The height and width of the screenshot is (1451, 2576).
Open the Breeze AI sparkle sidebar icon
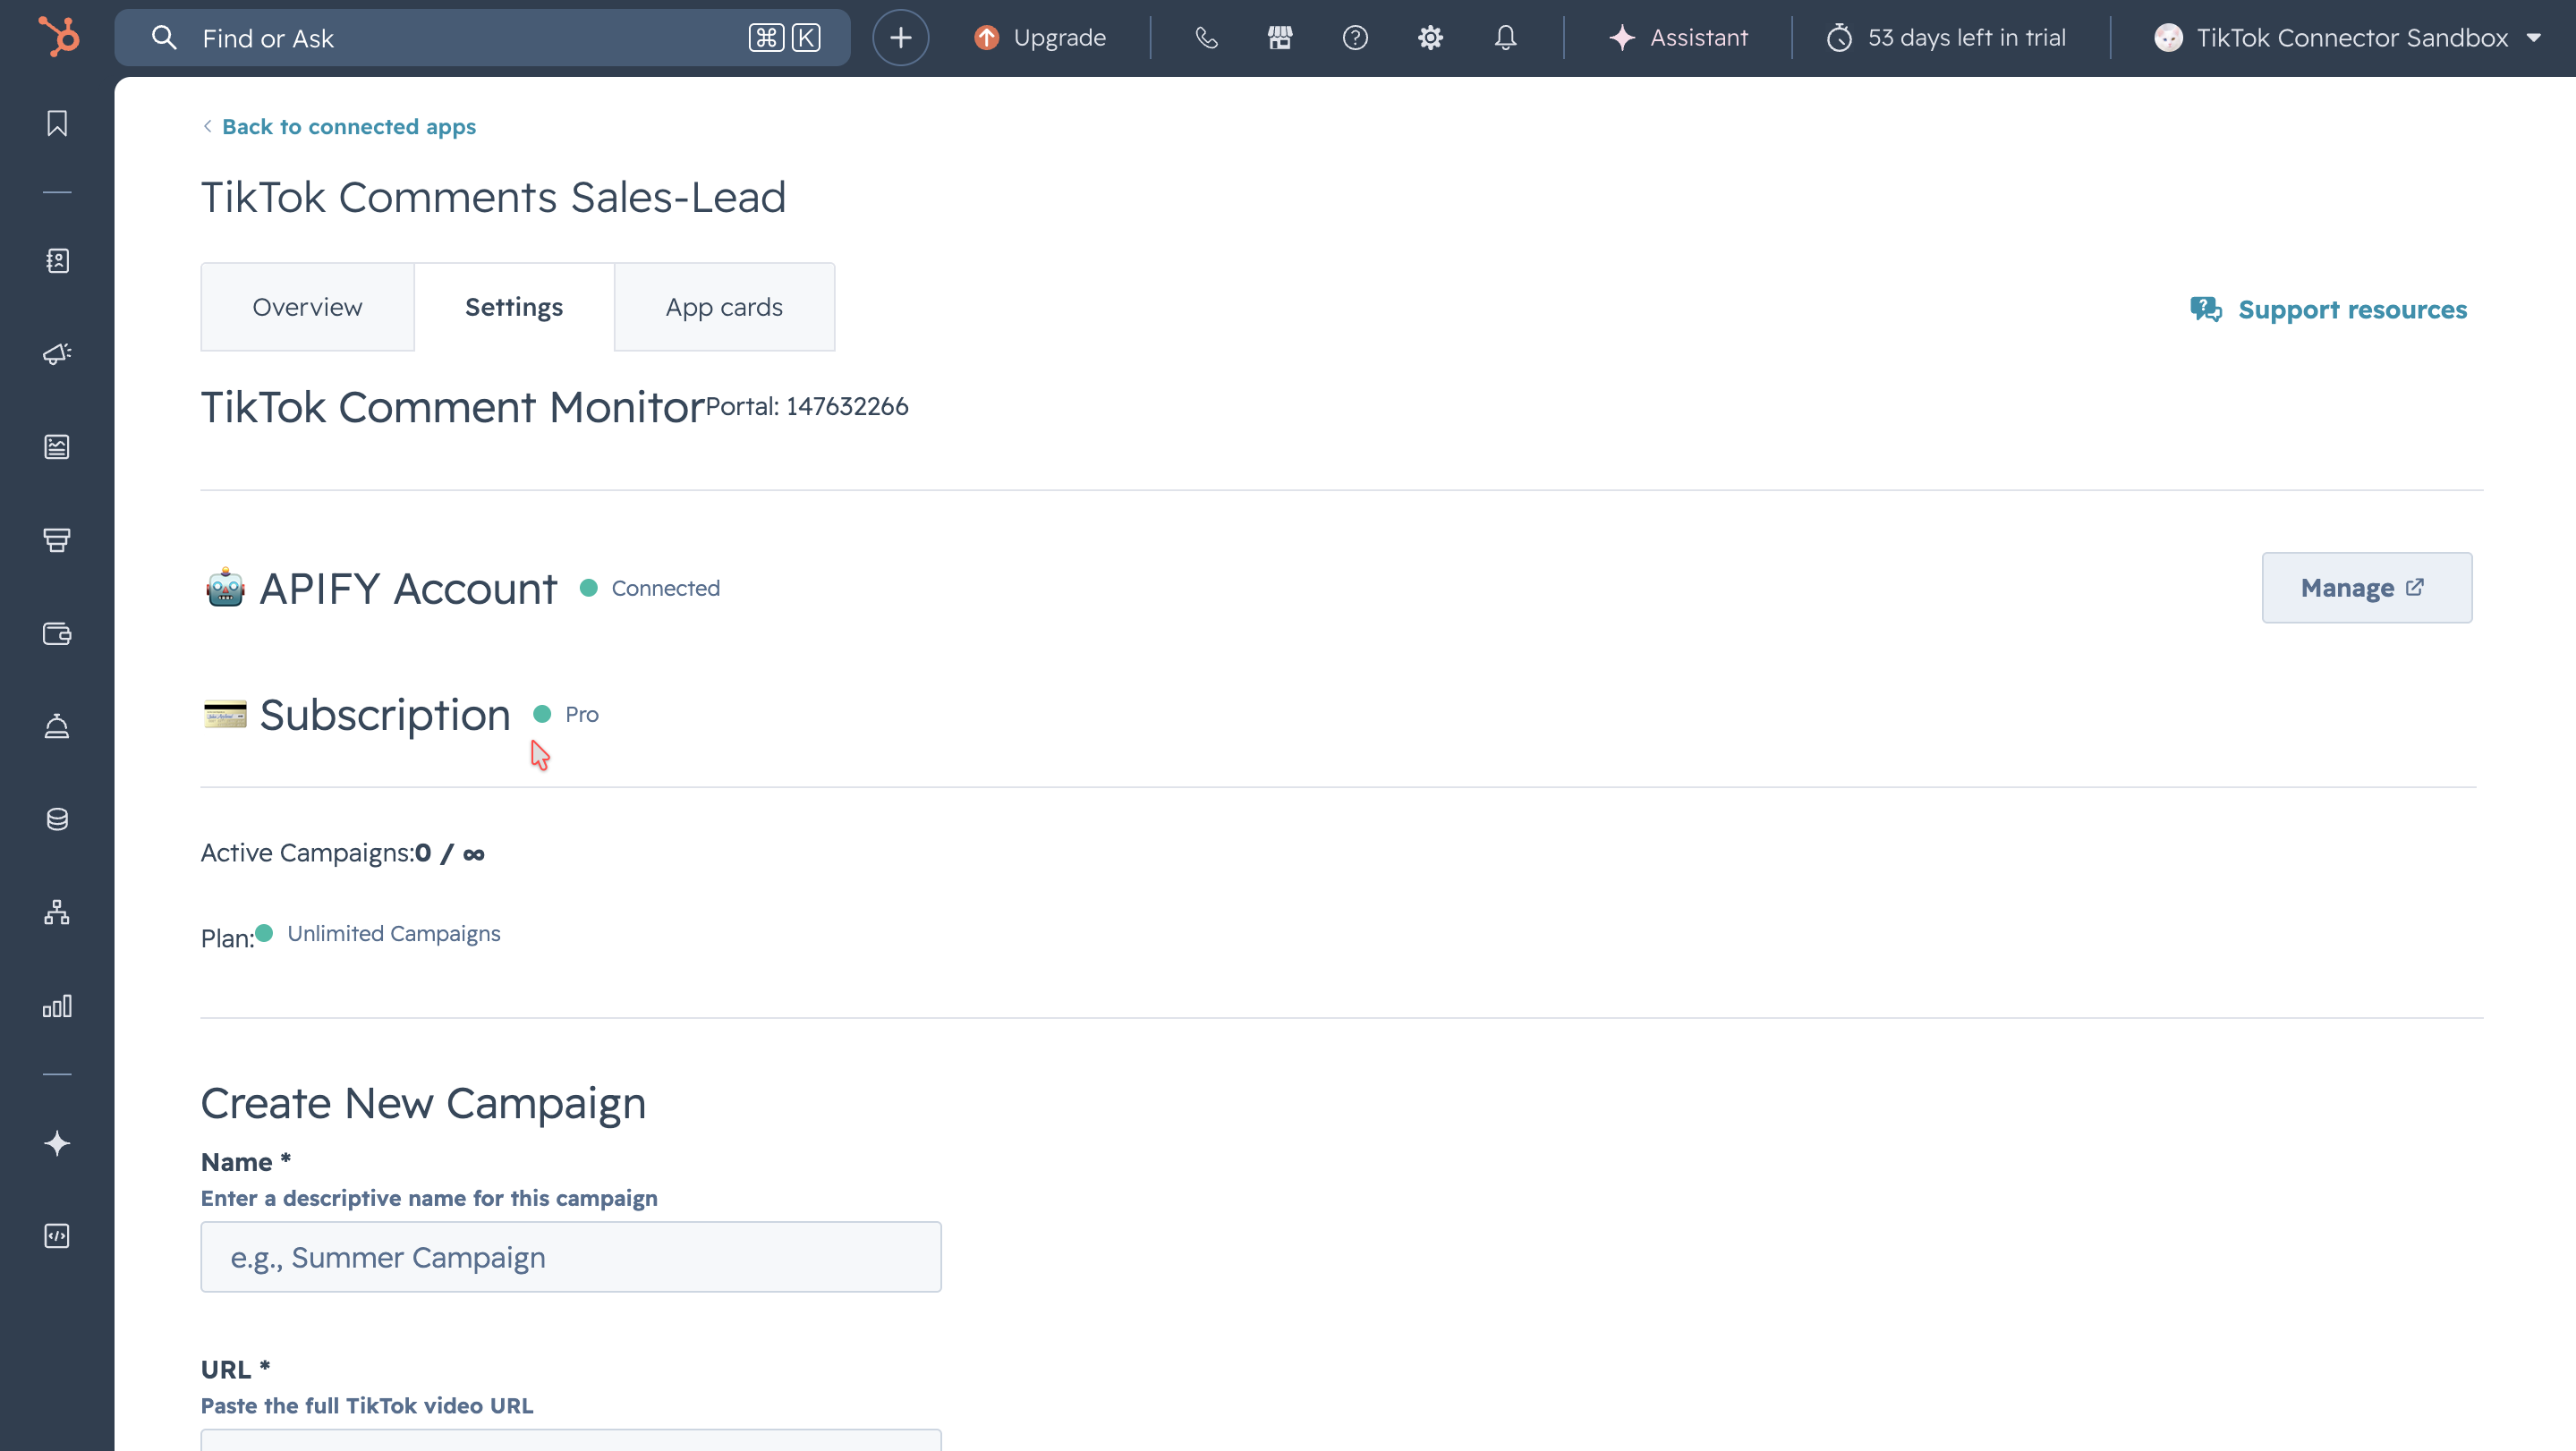click(x=57, y=1143)
